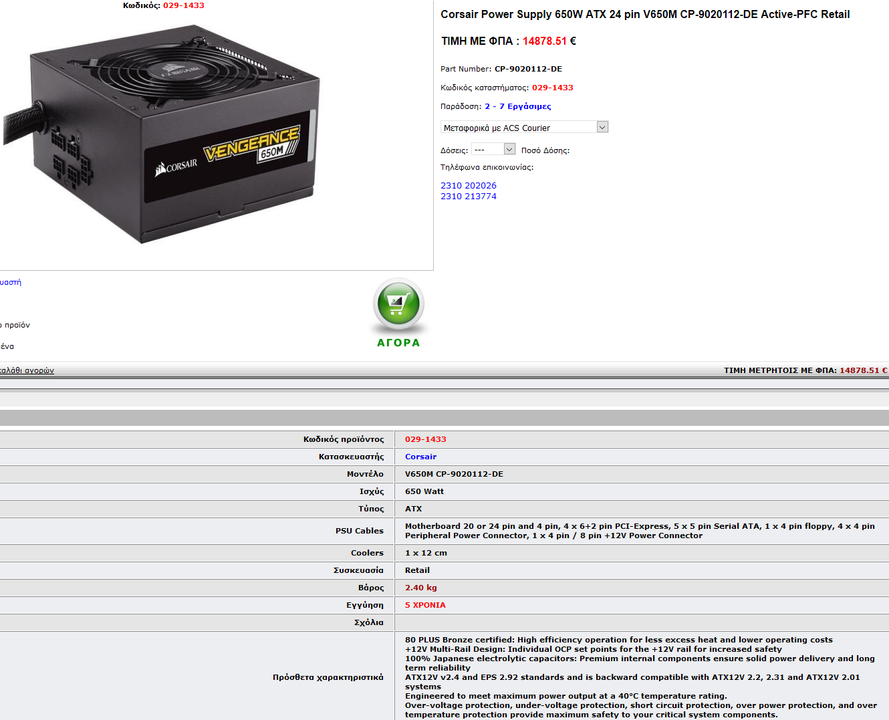Screen dimensions: 889x720
Task: Click the weight value 2.40 kg
Action: [x=421, y=587]
